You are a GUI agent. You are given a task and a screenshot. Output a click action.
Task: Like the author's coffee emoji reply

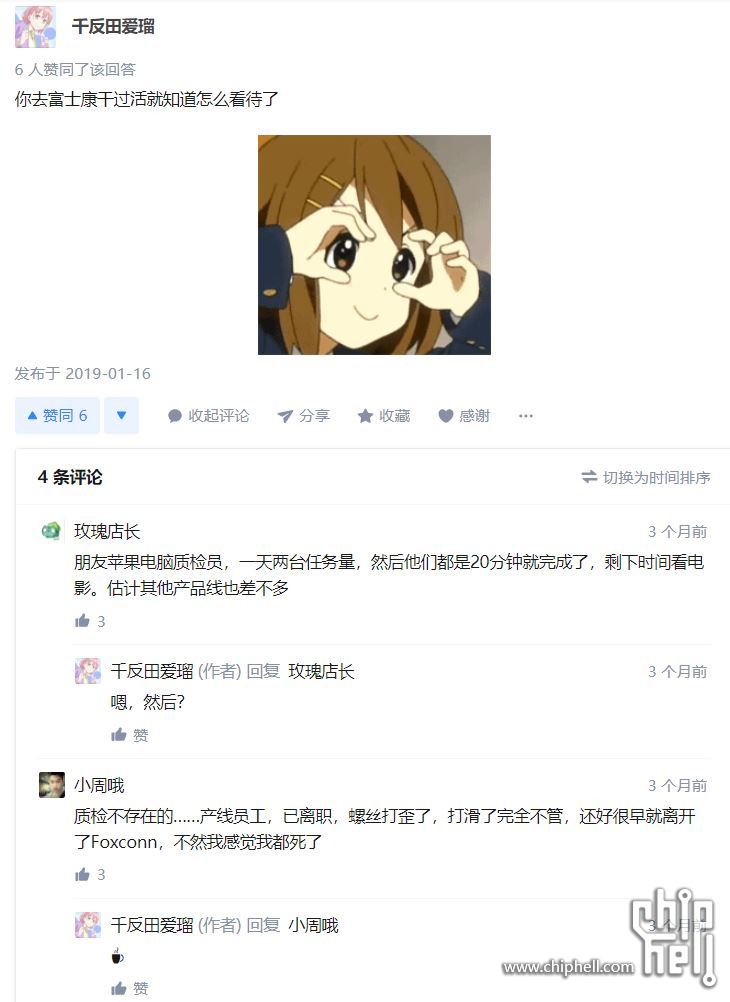tap(130, 989)
